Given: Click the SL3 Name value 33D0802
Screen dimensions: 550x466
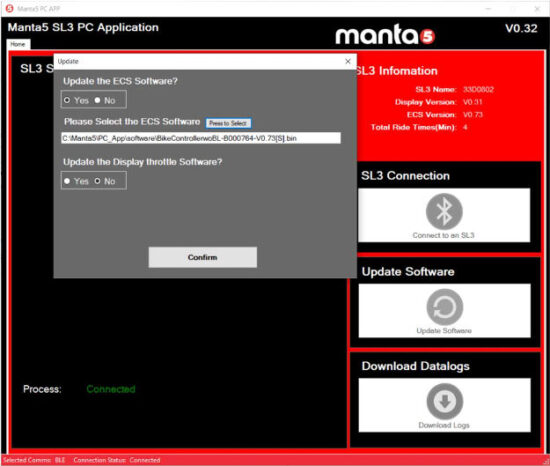Looking at the screenshot, I should coord(478,89).
